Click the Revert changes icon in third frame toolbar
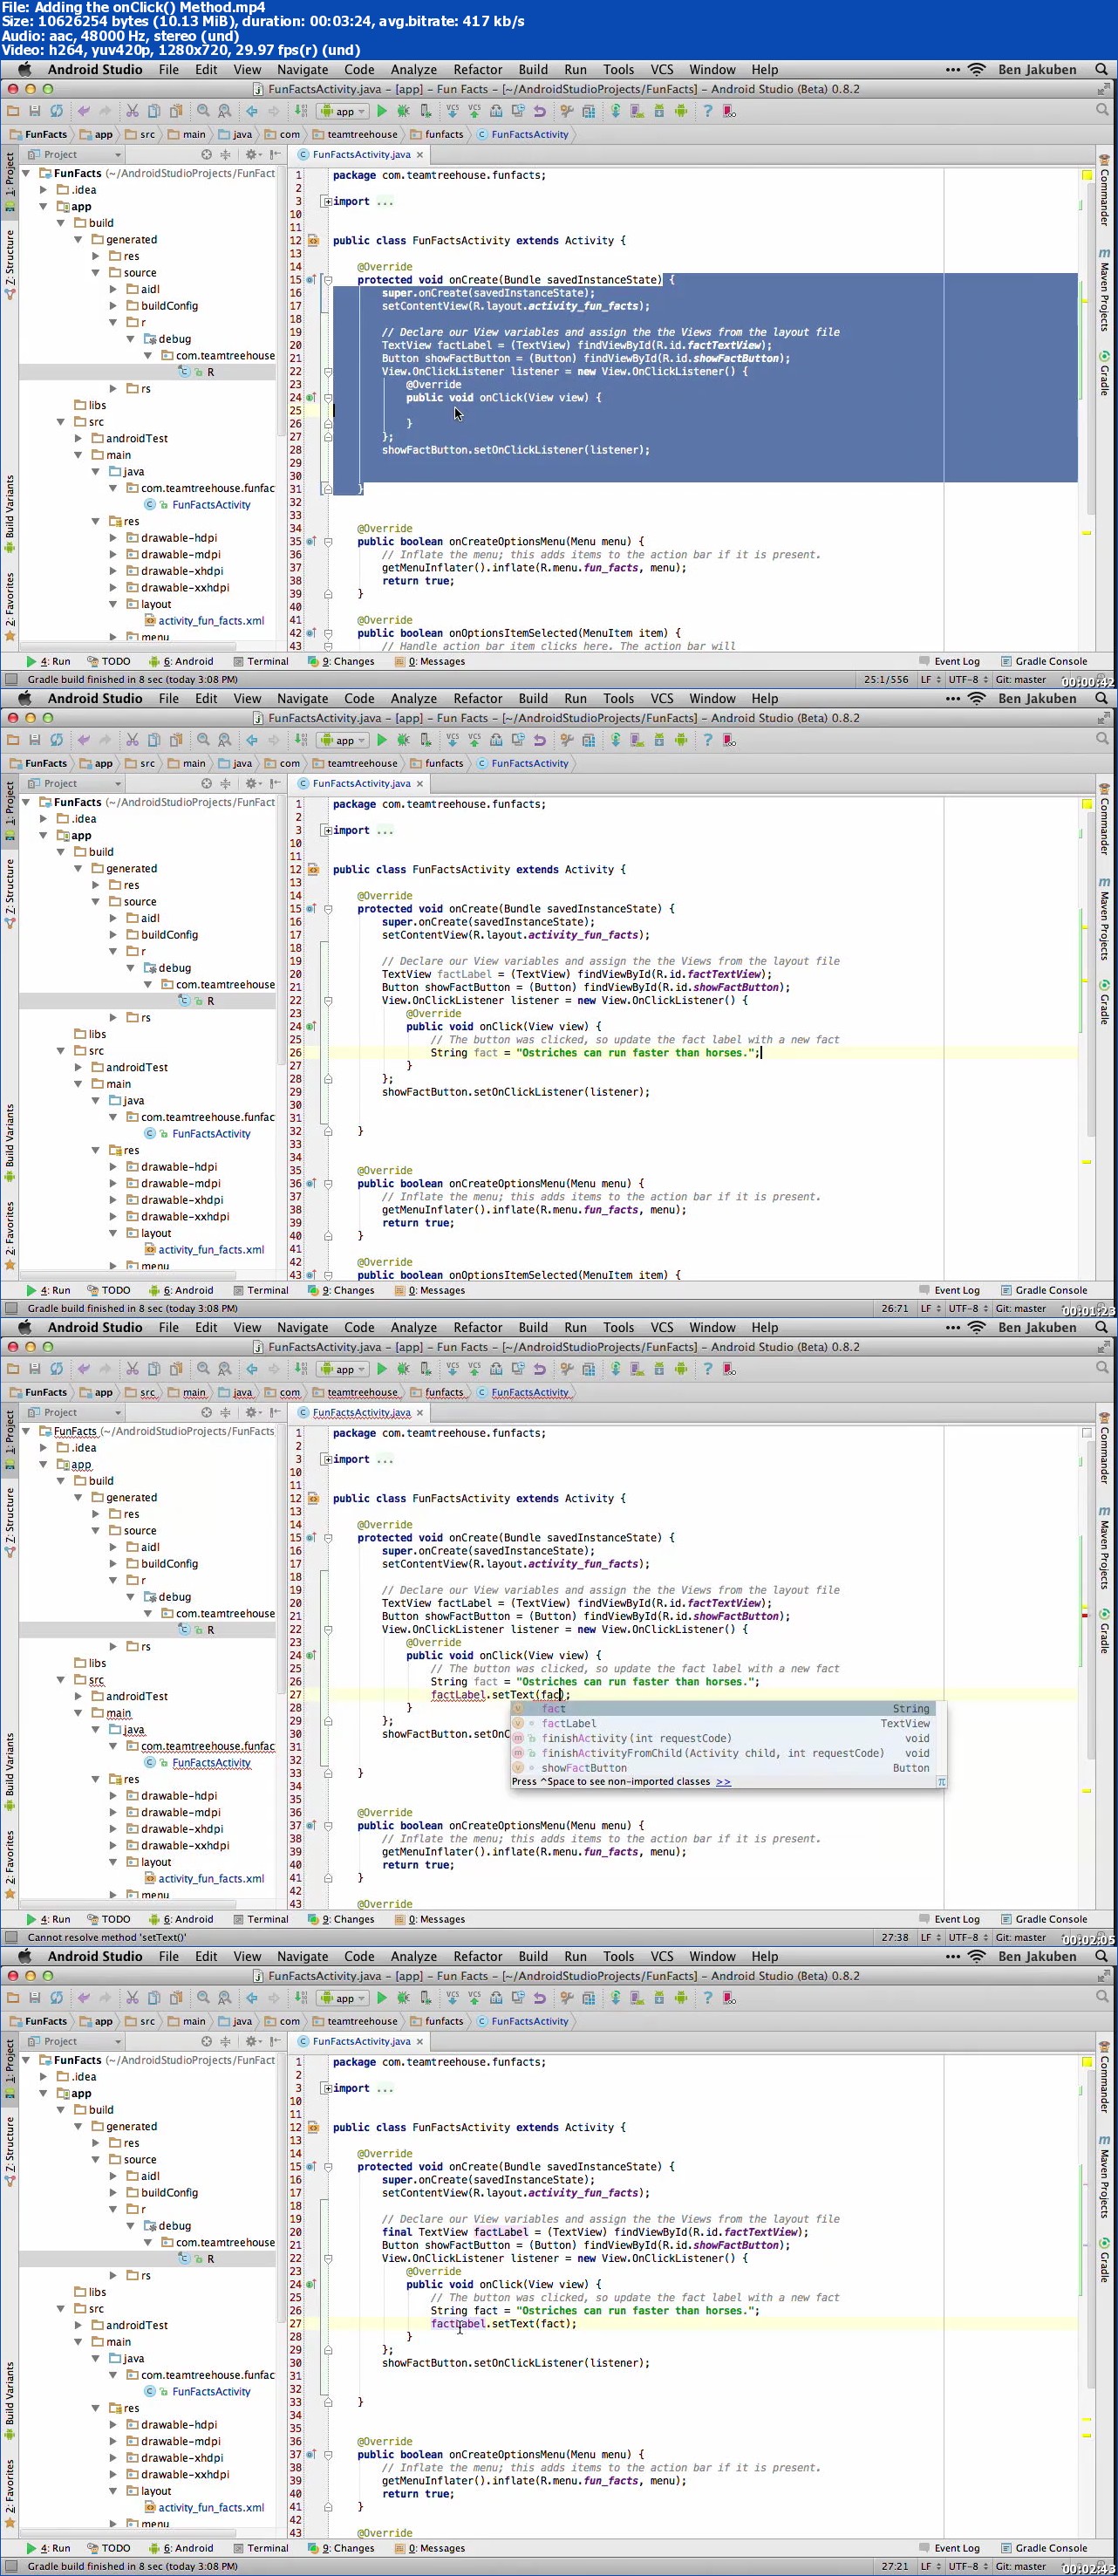1118x2576 pixels. pyautogui.click(x=540, y=1369)
